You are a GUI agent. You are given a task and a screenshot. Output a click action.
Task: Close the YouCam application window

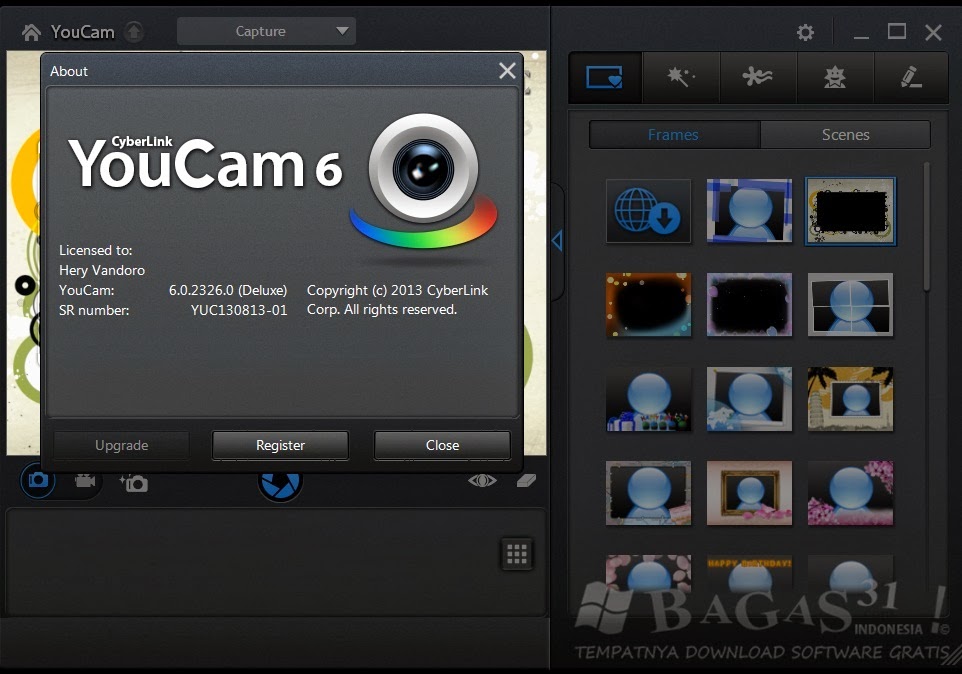pos(933,32)
